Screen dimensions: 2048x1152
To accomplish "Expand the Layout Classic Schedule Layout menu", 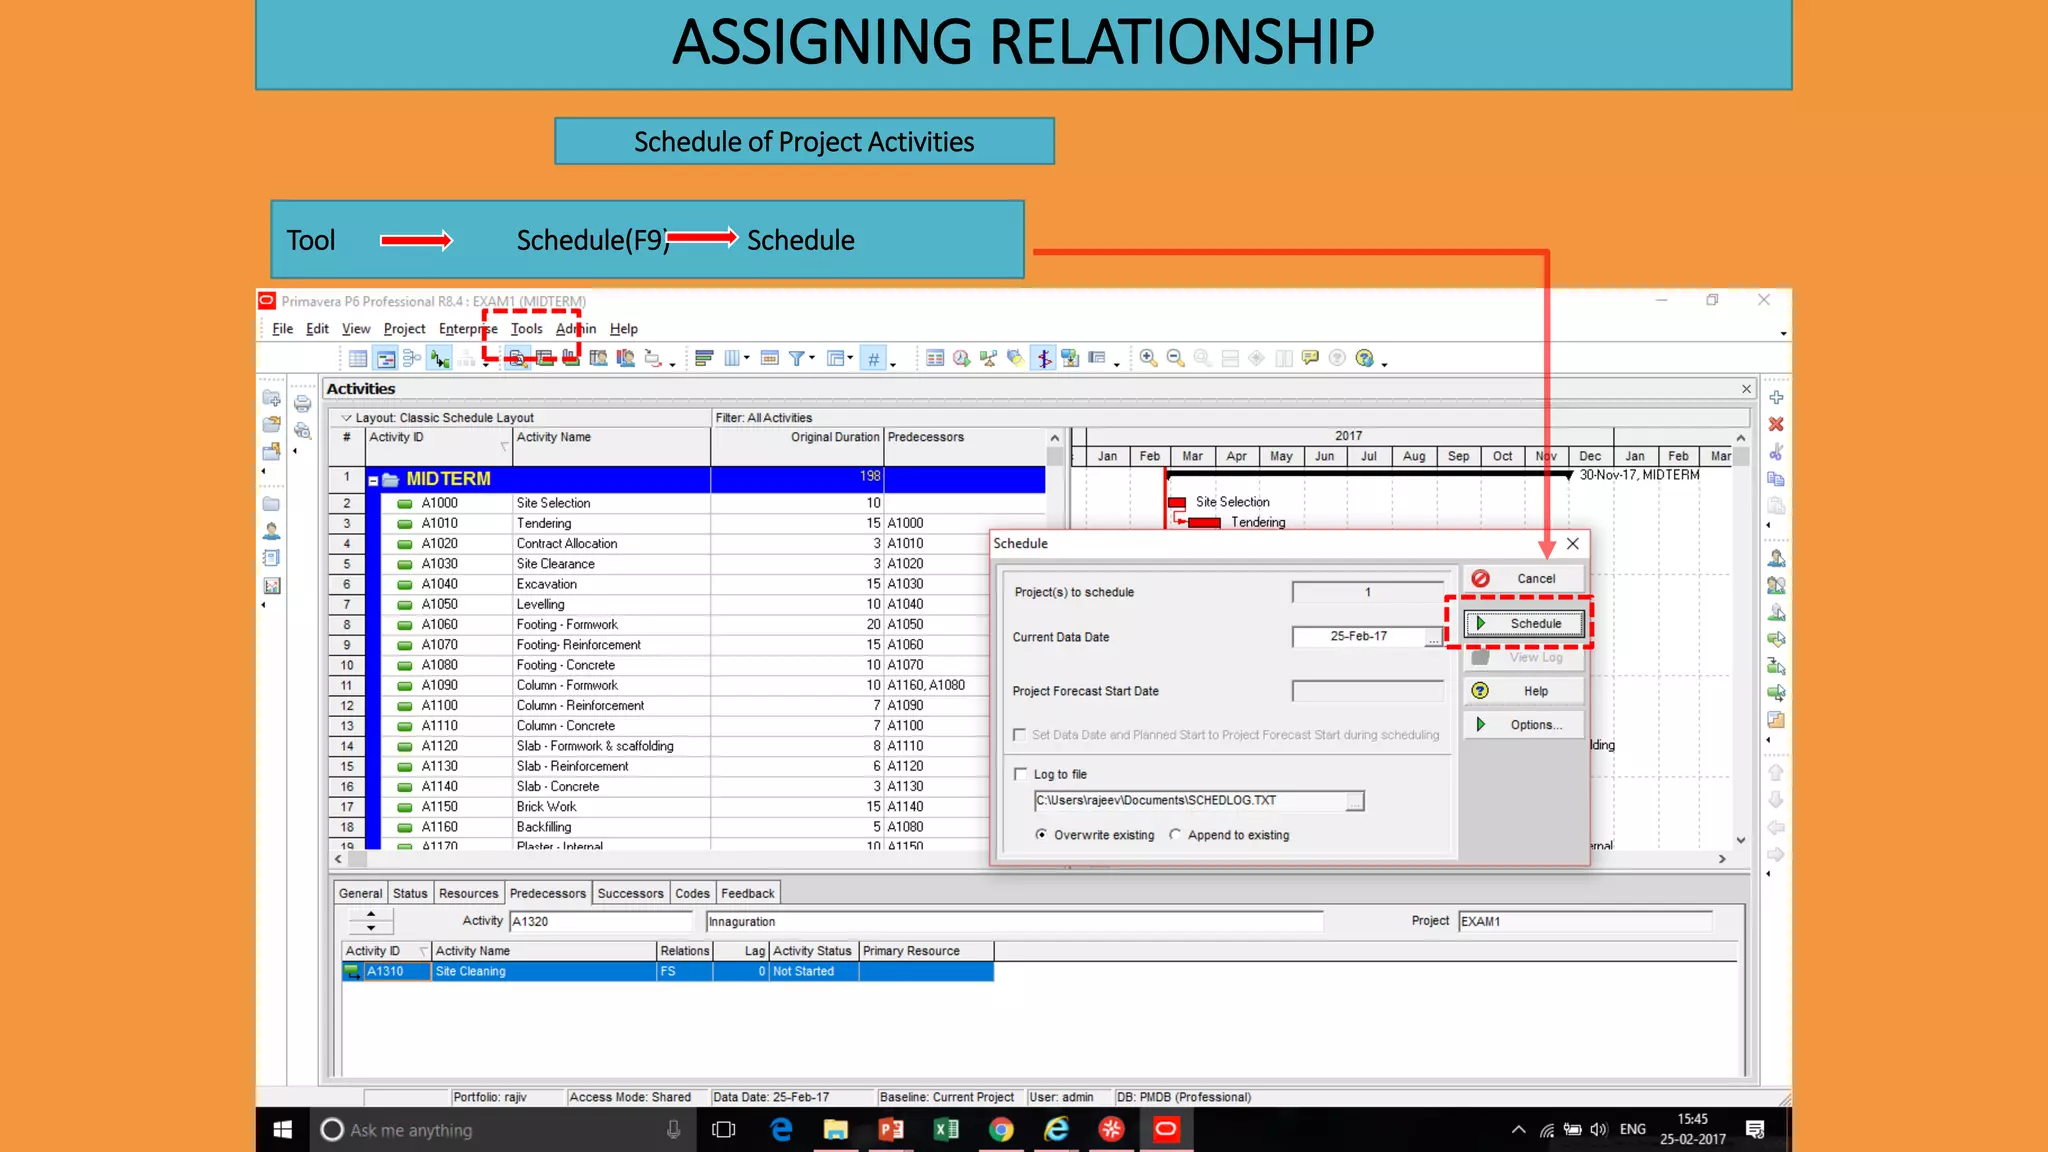I will pyautogui.click(x=346, y=418).
